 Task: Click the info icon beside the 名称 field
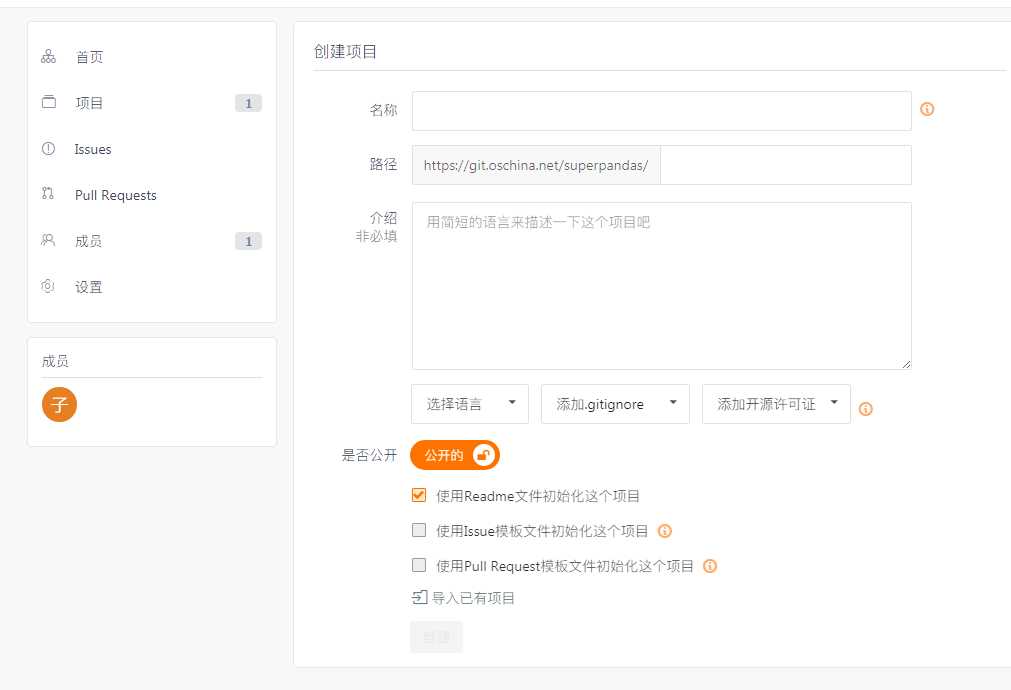coord(927,109)
